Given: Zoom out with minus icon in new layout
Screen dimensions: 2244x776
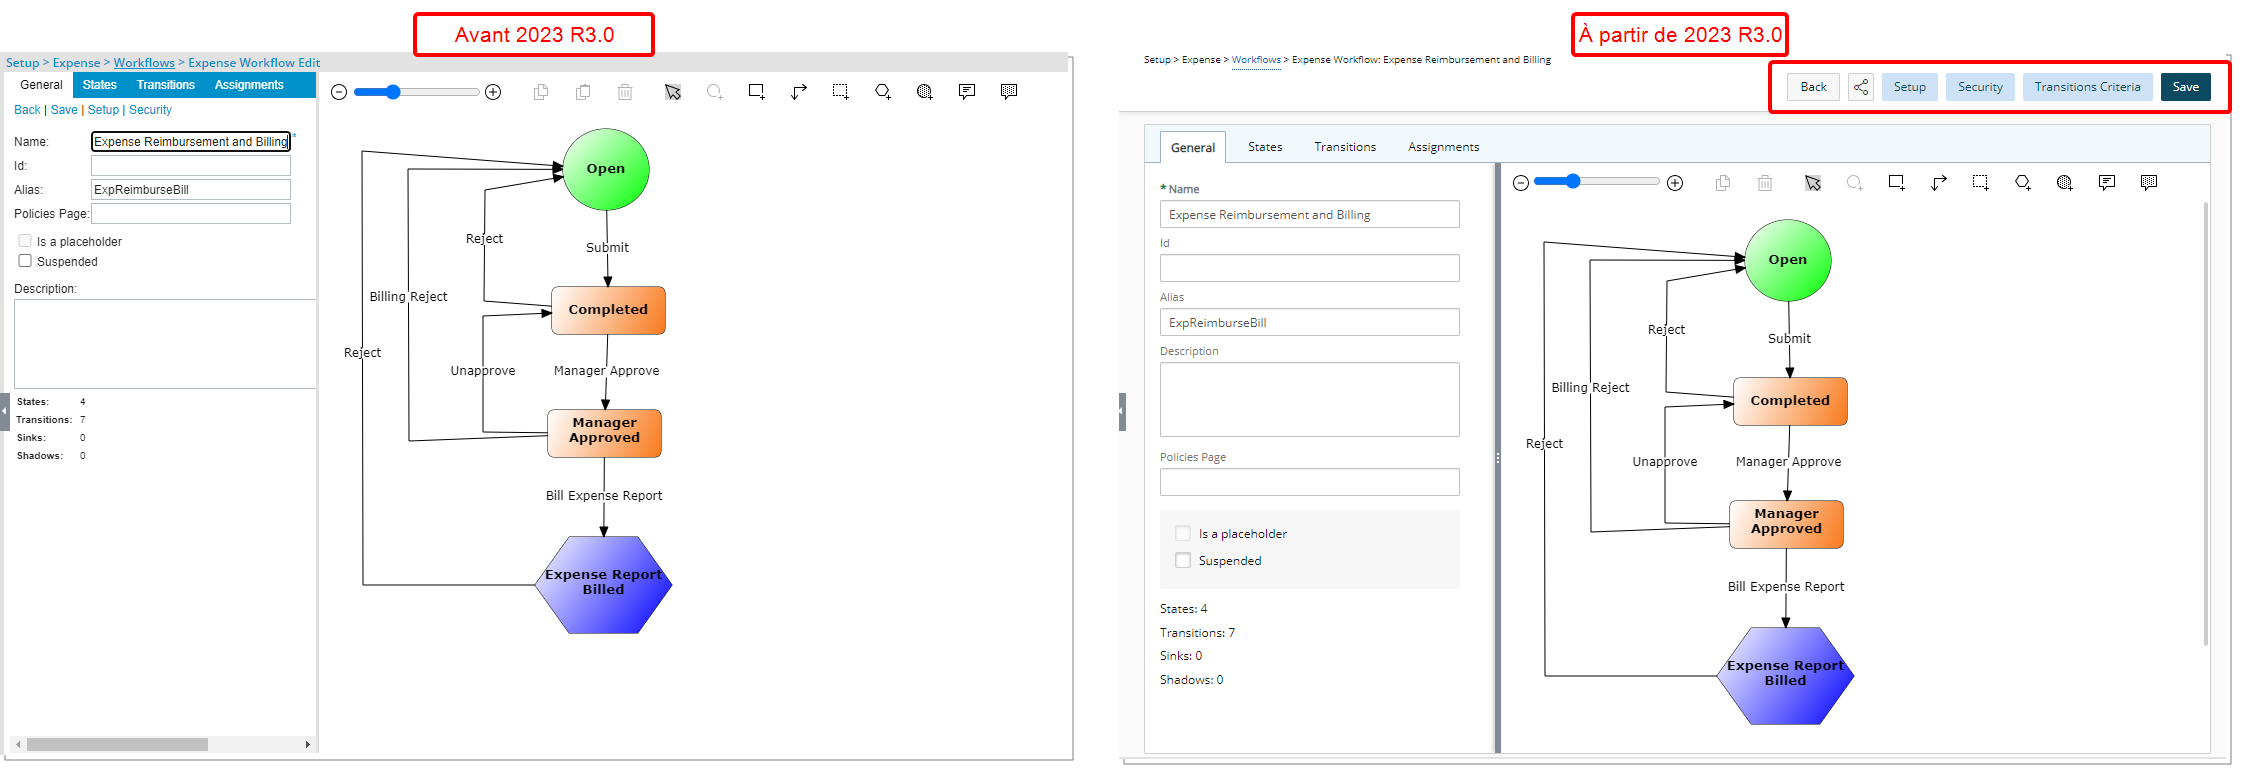Looking at the screenshot, I should (x=1521, y=183).
